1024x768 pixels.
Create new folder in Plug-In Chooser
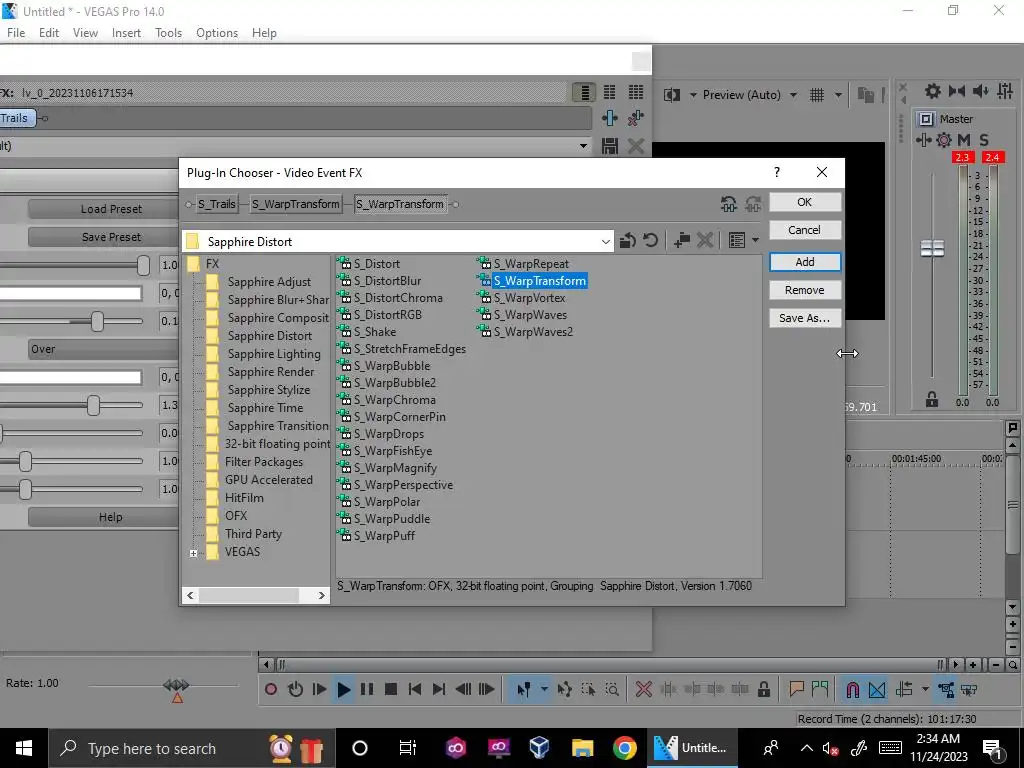pos(682,240)
